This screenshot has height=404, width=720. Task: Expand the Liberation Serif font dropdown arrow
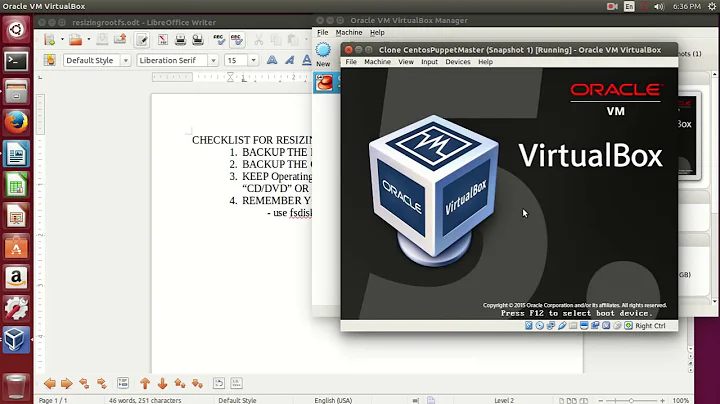tap(213, 60)
